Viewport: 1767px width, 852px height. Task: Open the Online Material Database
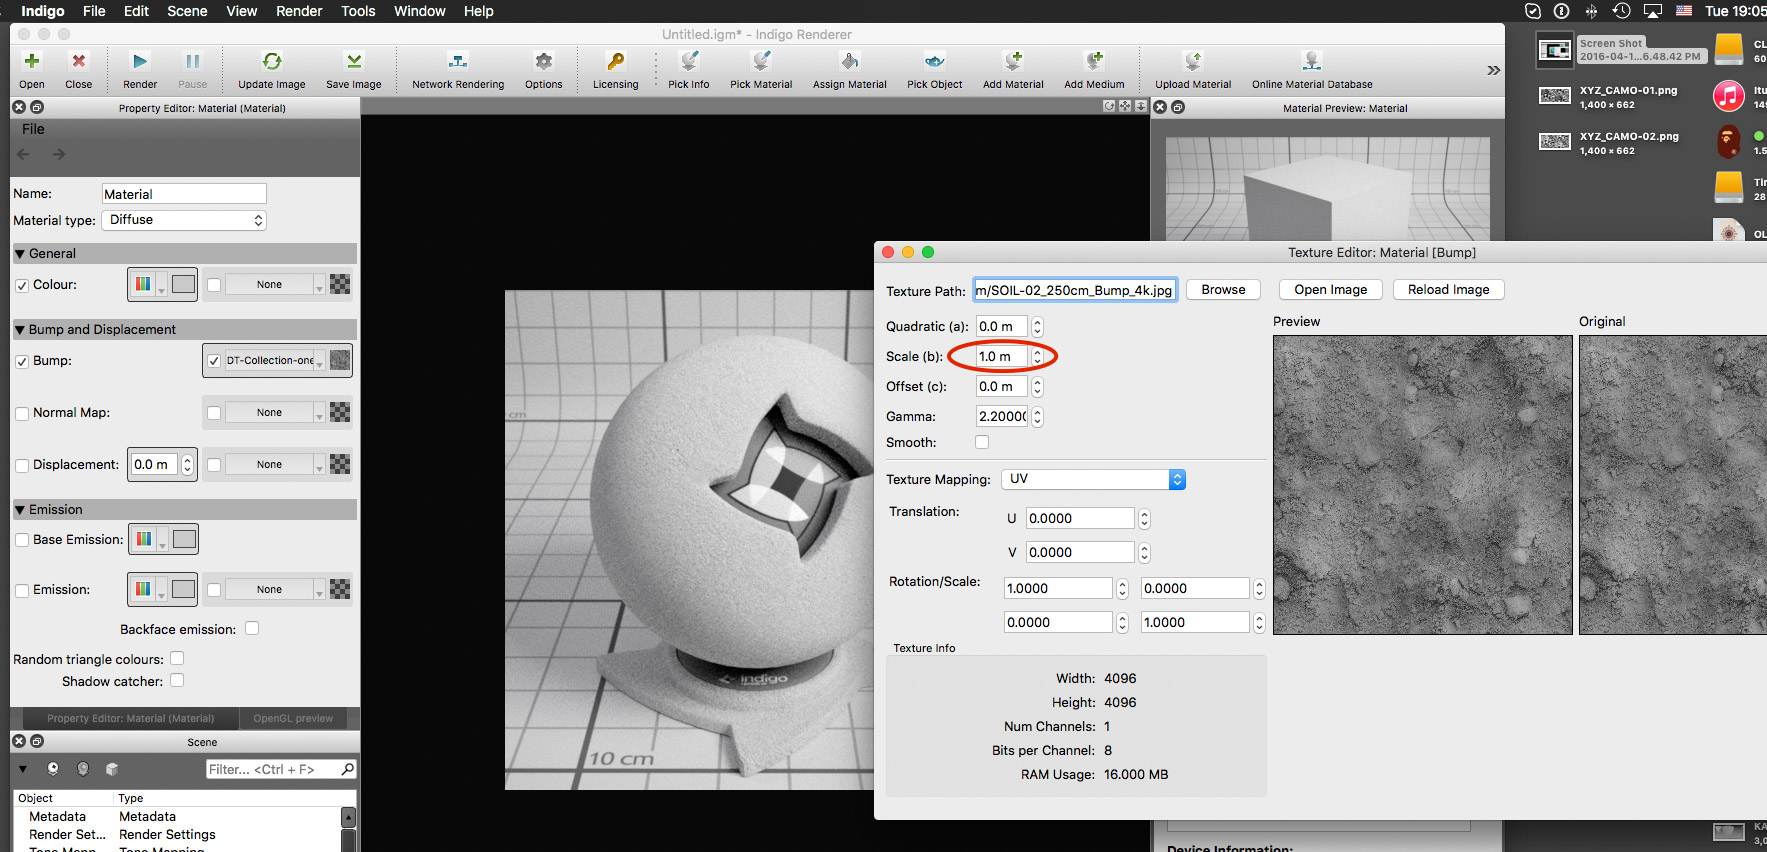pyautogui.click(x=1311, y=62)
